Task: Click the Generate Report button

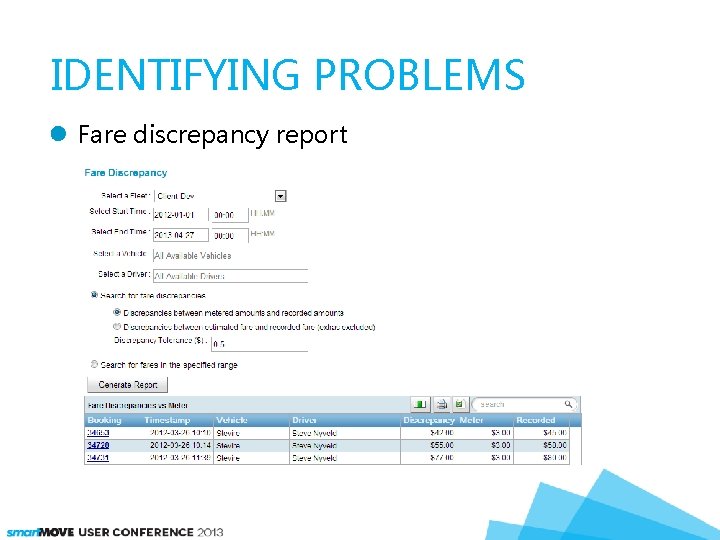Action: [x=128, y=385]
